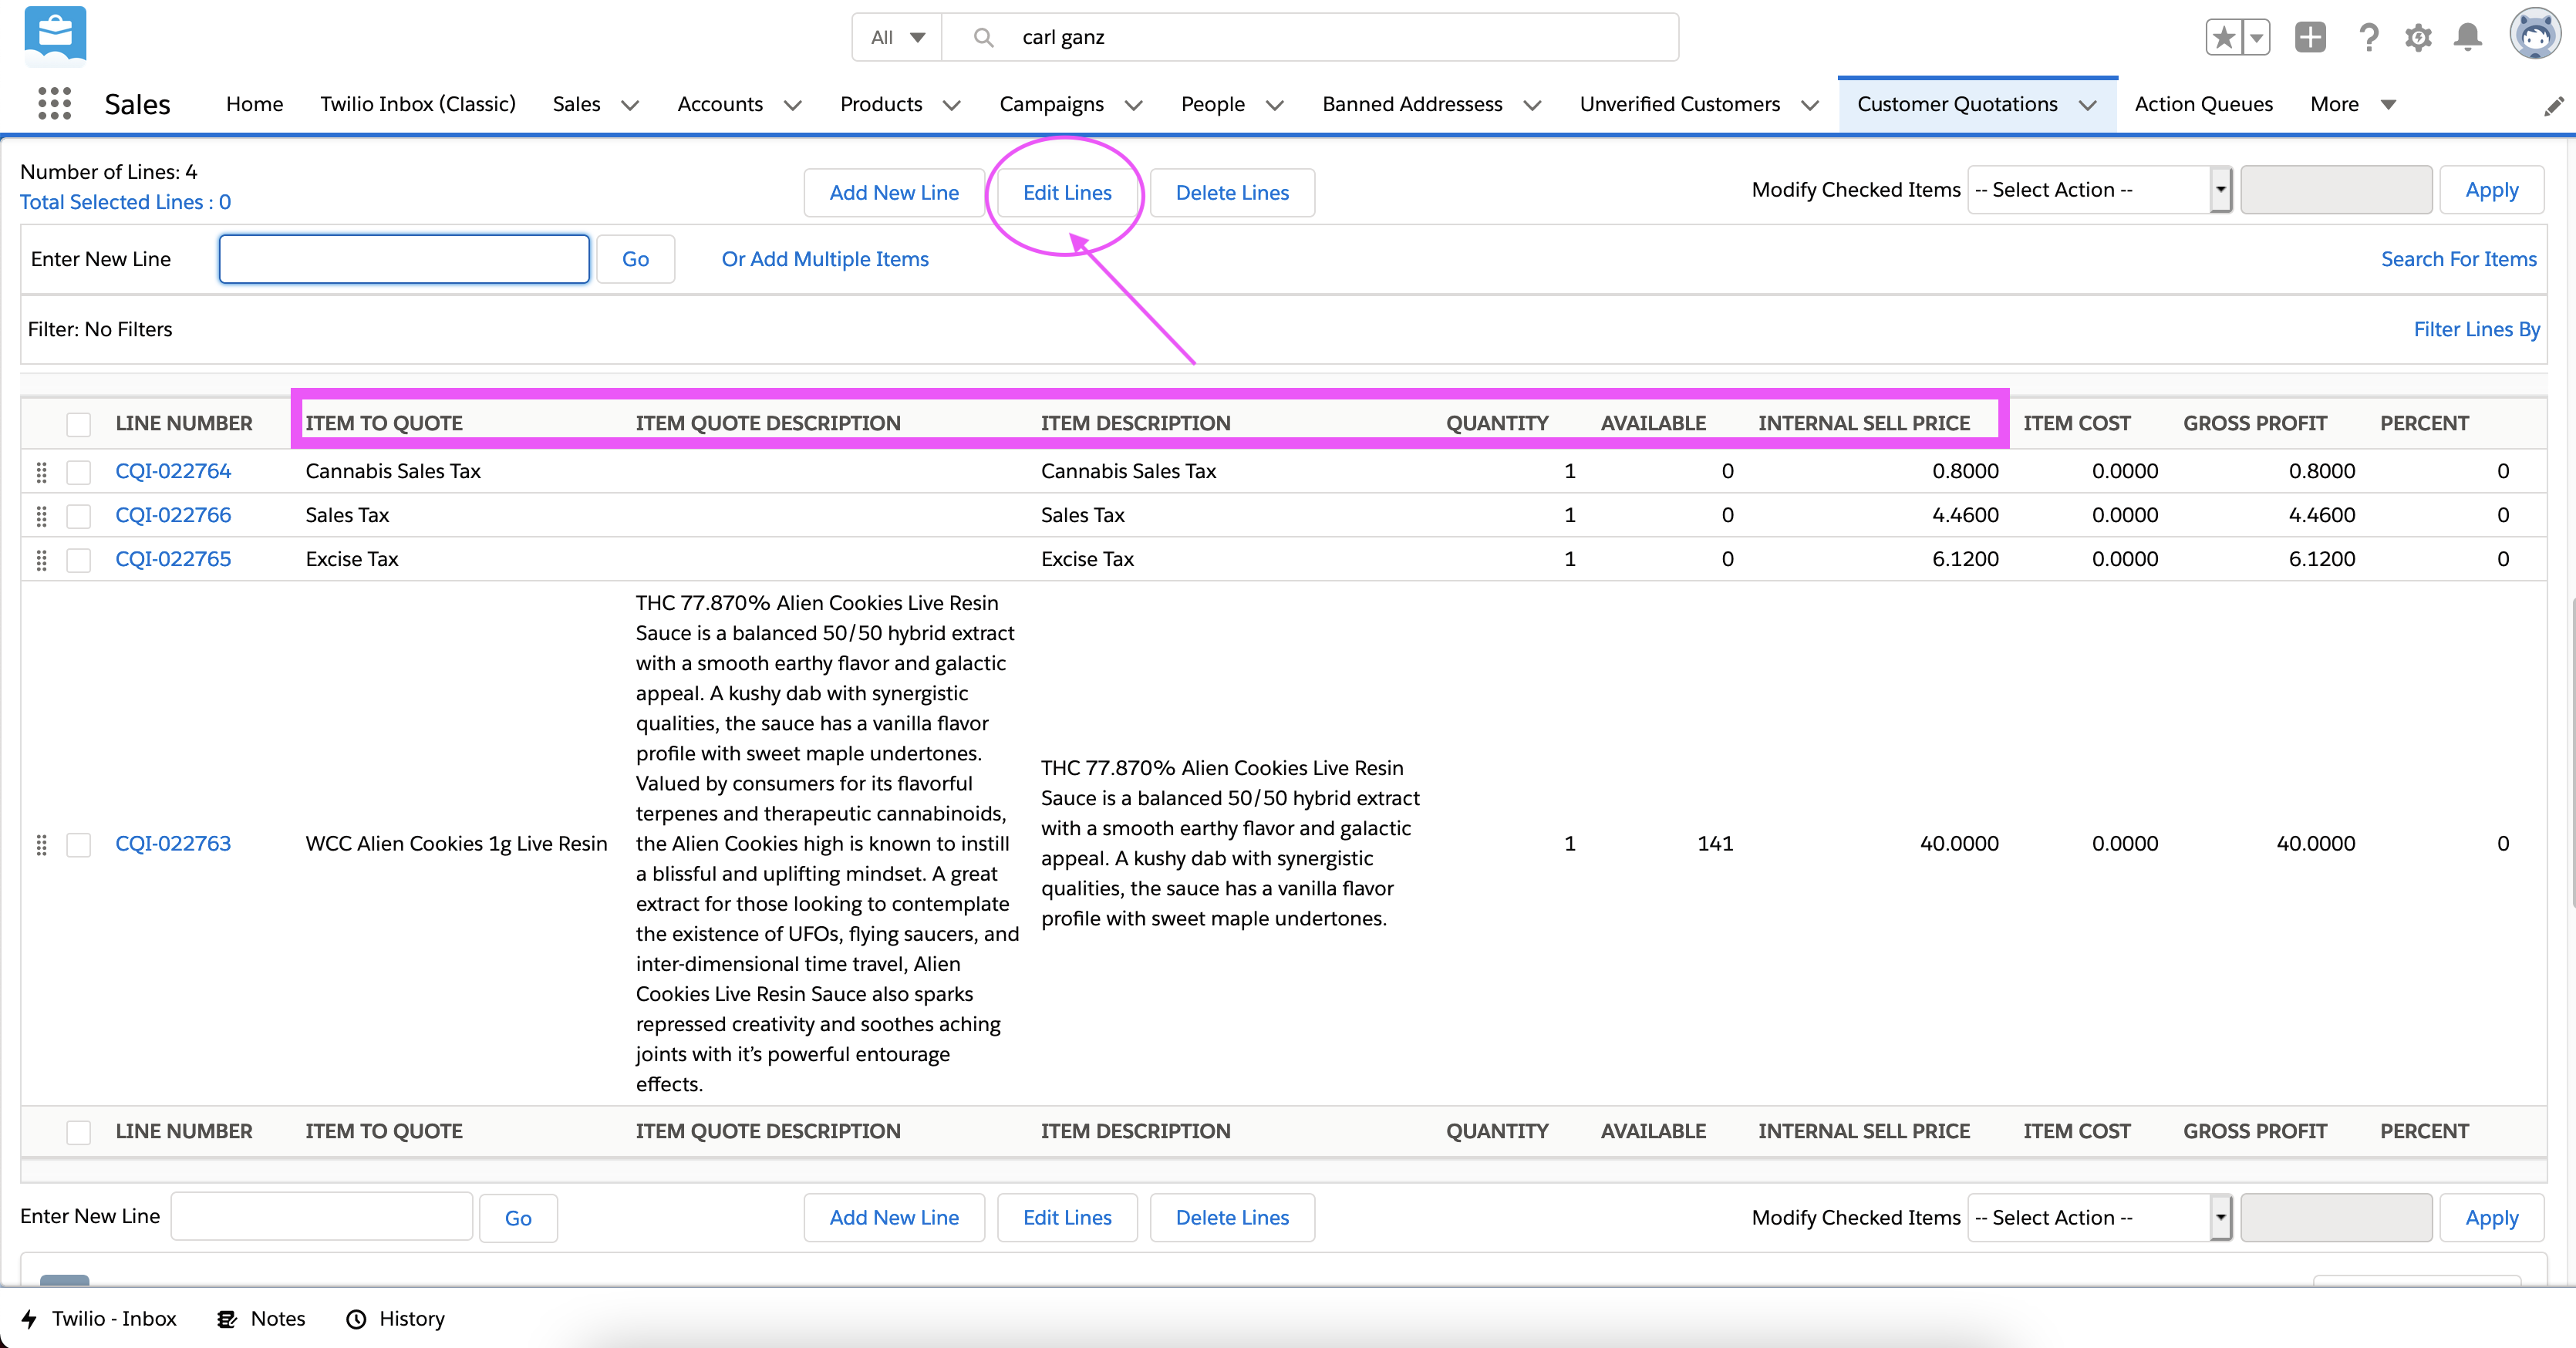Switch to the Accounts tab
The image size is (2576, 1348).
pyautogui.click(x=720, y=104)
